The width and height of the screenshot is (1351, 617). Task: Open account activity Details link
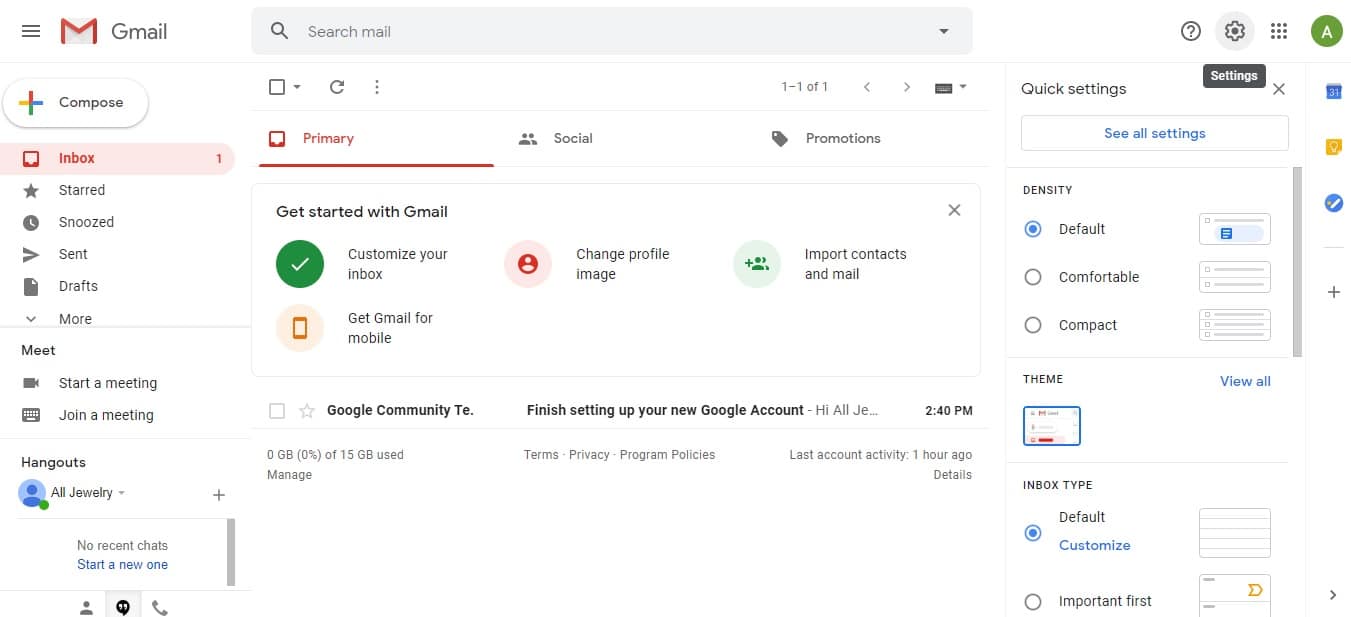(952, 475)
